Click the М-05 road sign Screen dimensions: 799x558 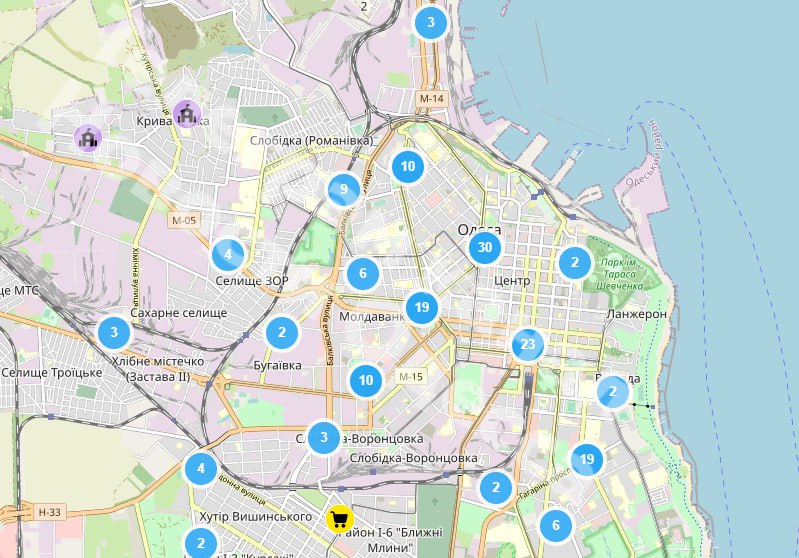(184, 220)
